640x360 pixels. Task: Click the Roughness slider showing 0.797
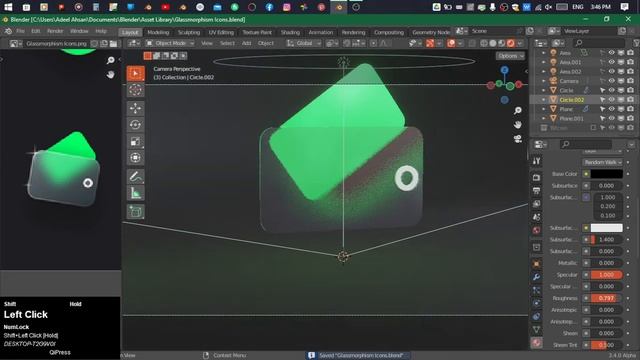coord(607,298)
